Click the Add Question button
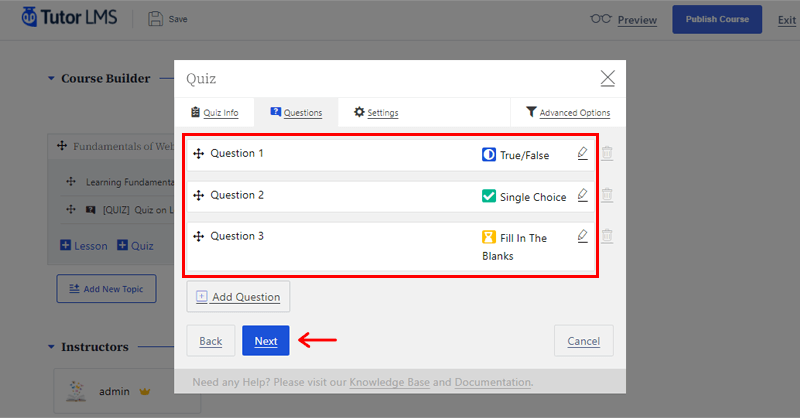 pos(238,297)
